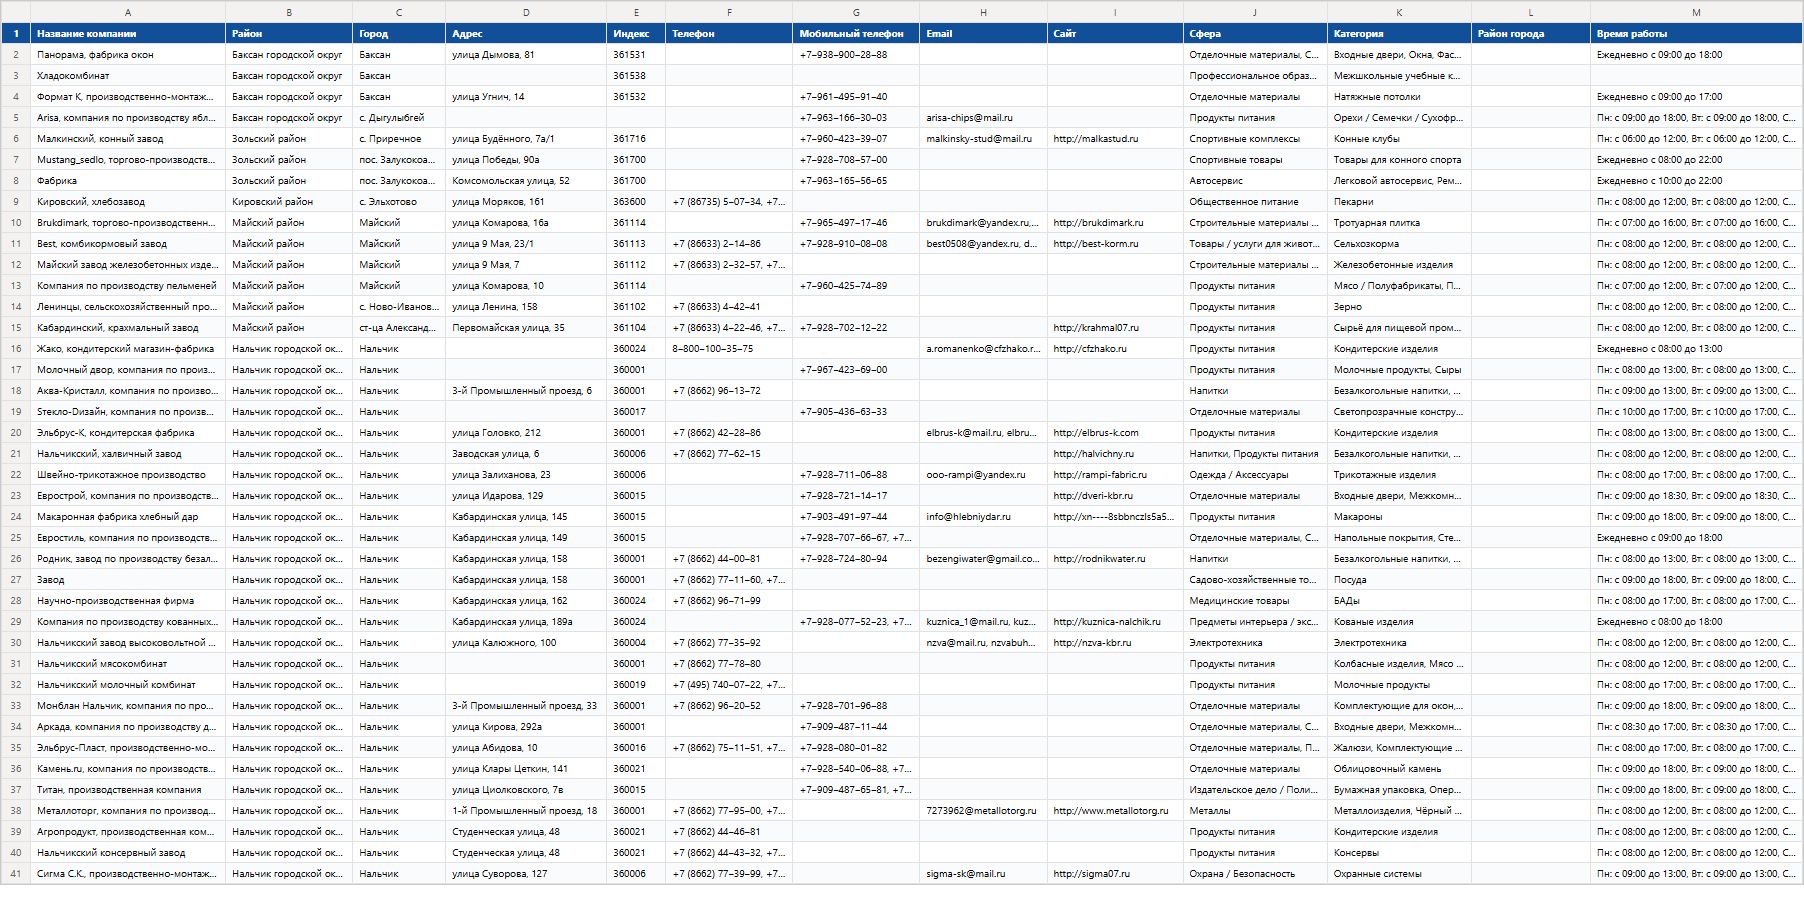Select row 1 number header
Viewport: 1804px width, 902px height.
coord(16,33)
